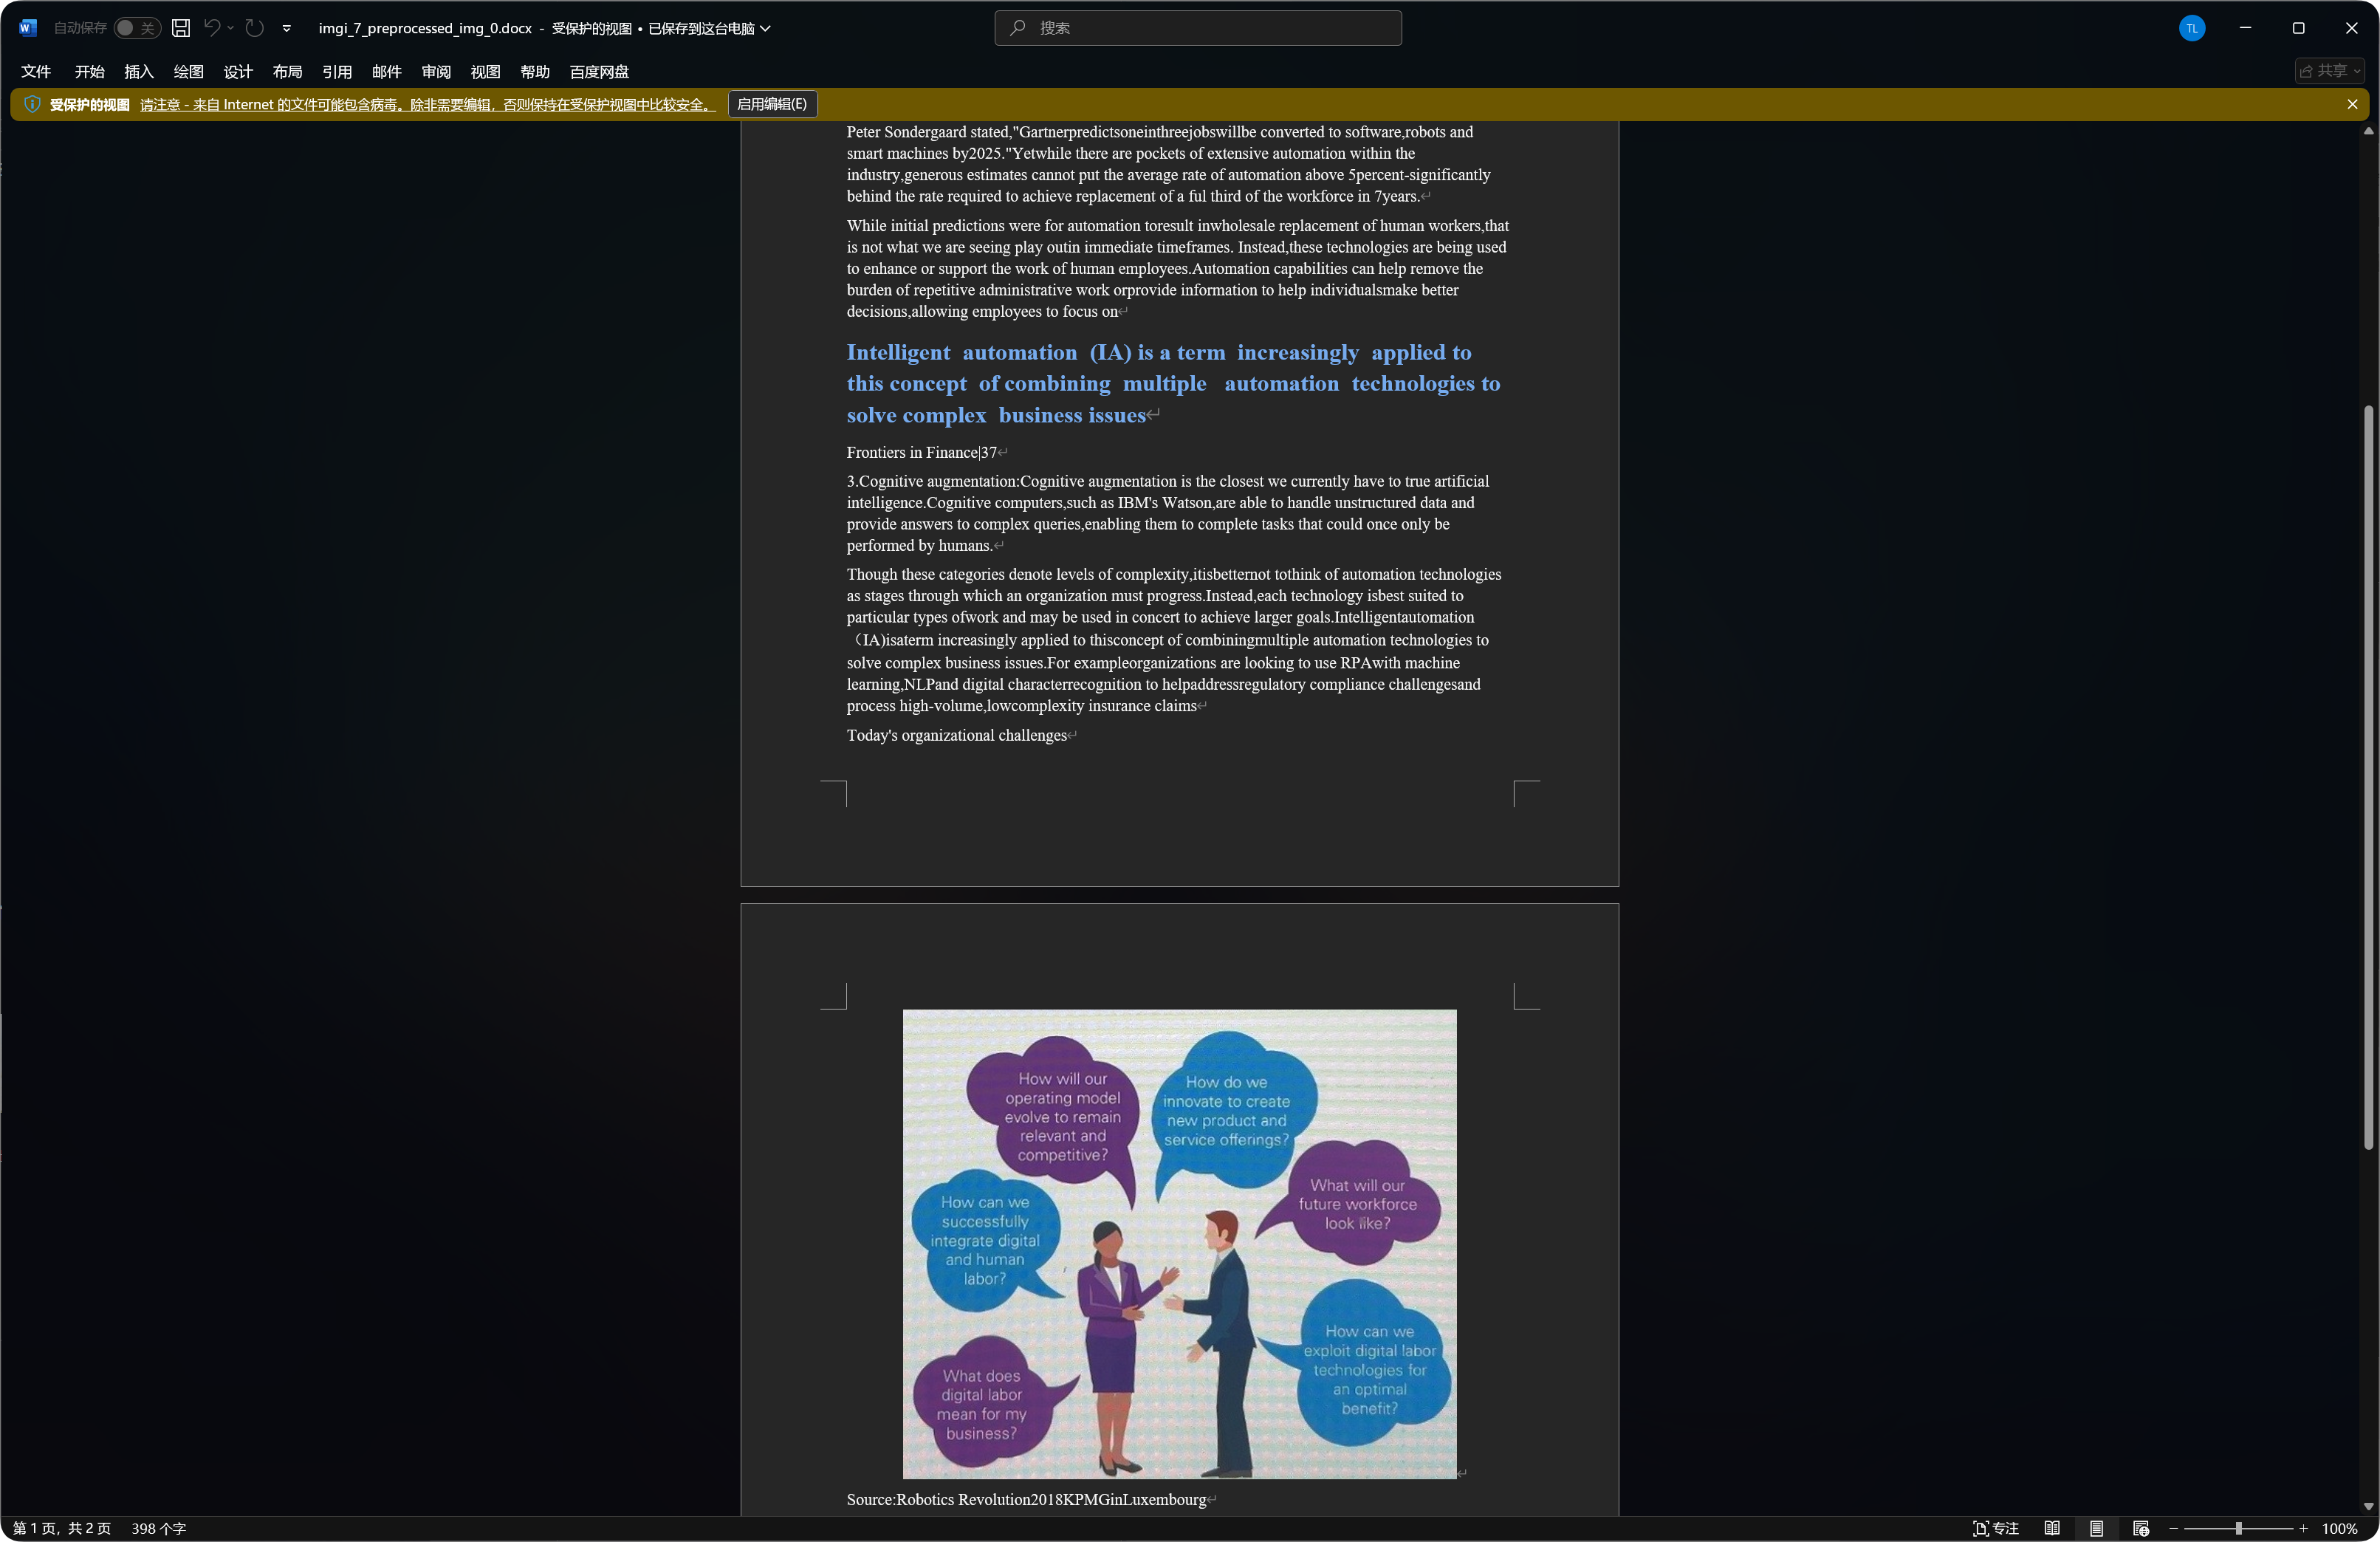2380x1542 pixels.
Task: Switch to Read Mode view icon
Action: [x=2052, y=1528]
